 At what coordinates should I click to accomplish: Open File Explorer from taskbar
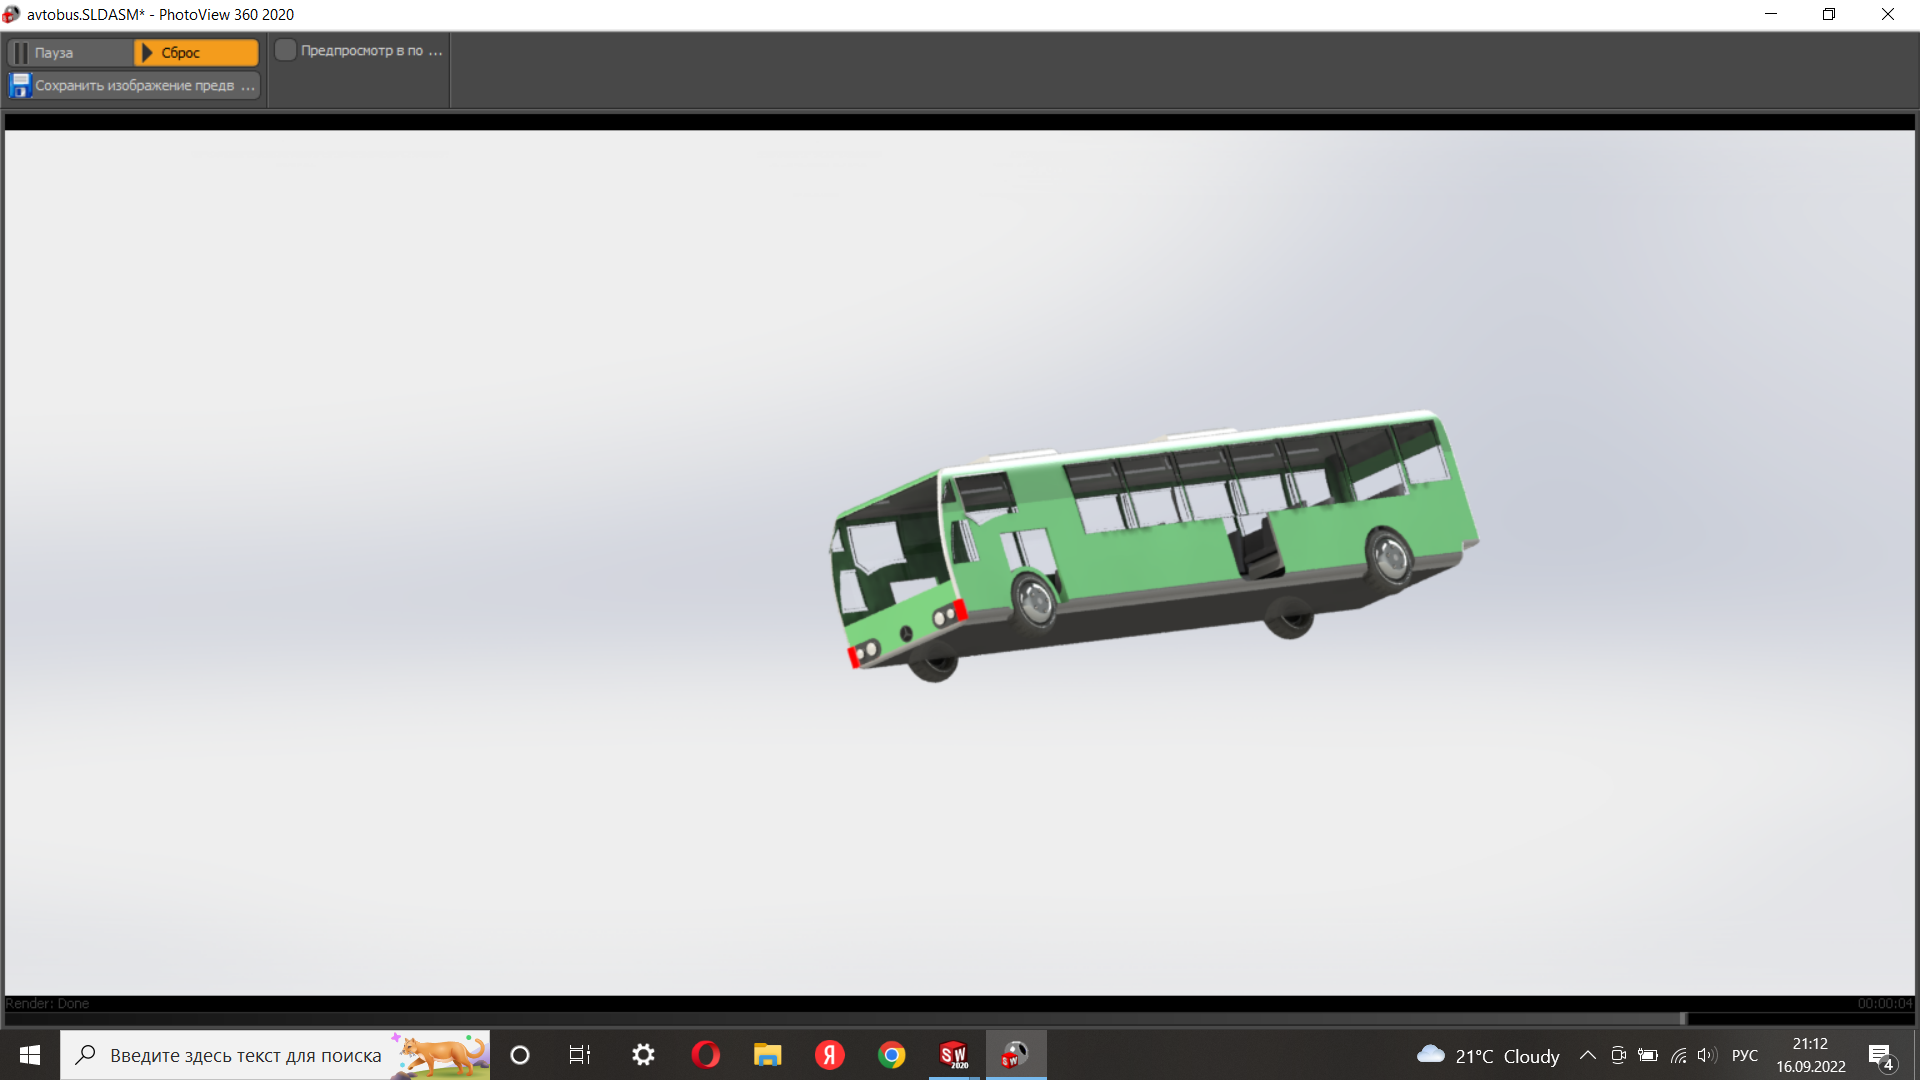767,1055
